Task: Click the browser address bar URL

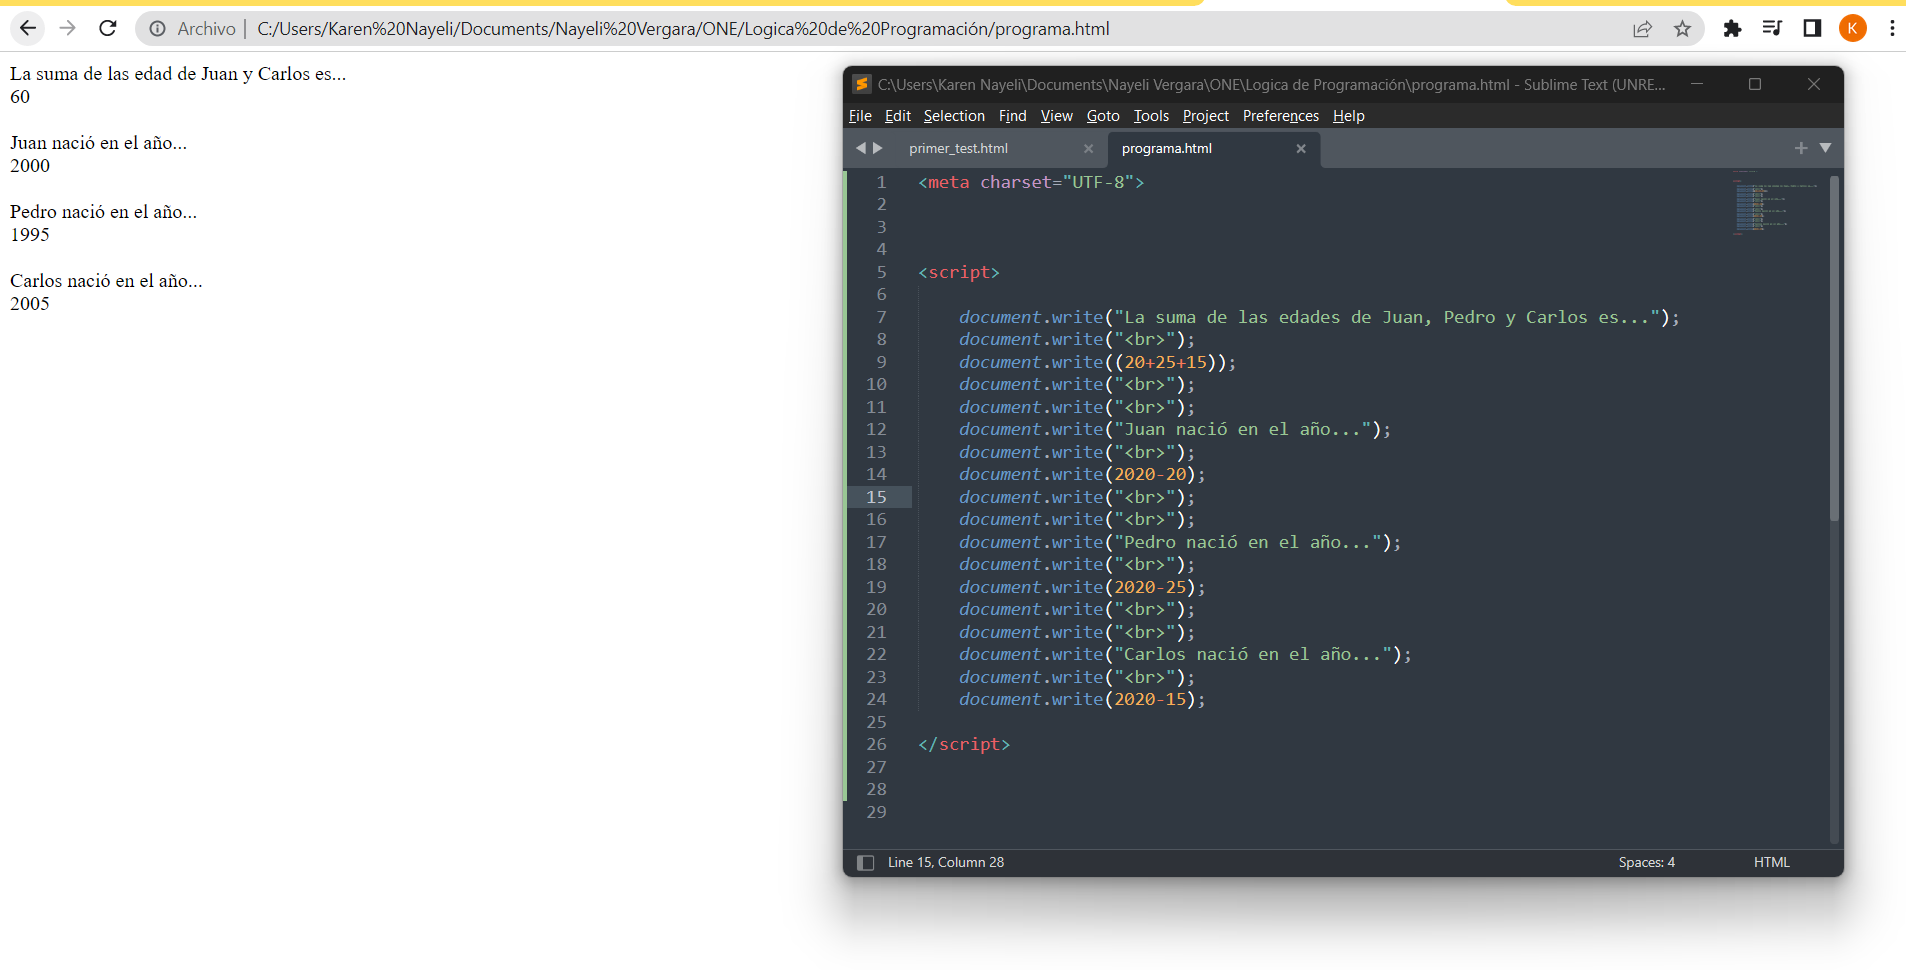Action: click(x=683, y=29)
